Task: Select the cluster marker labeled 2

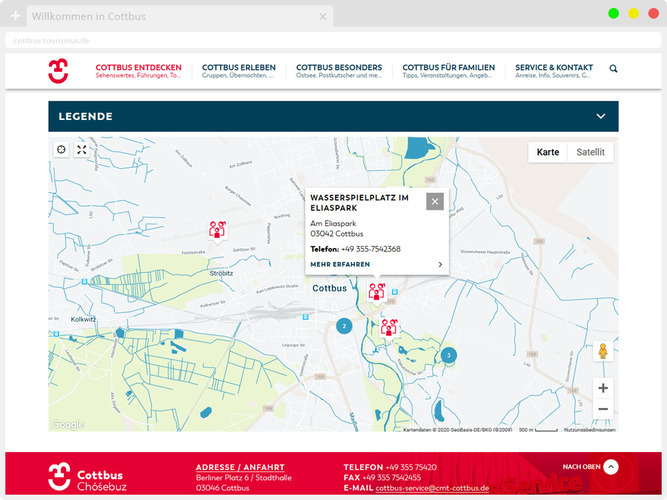Action: tap(343, 325)
